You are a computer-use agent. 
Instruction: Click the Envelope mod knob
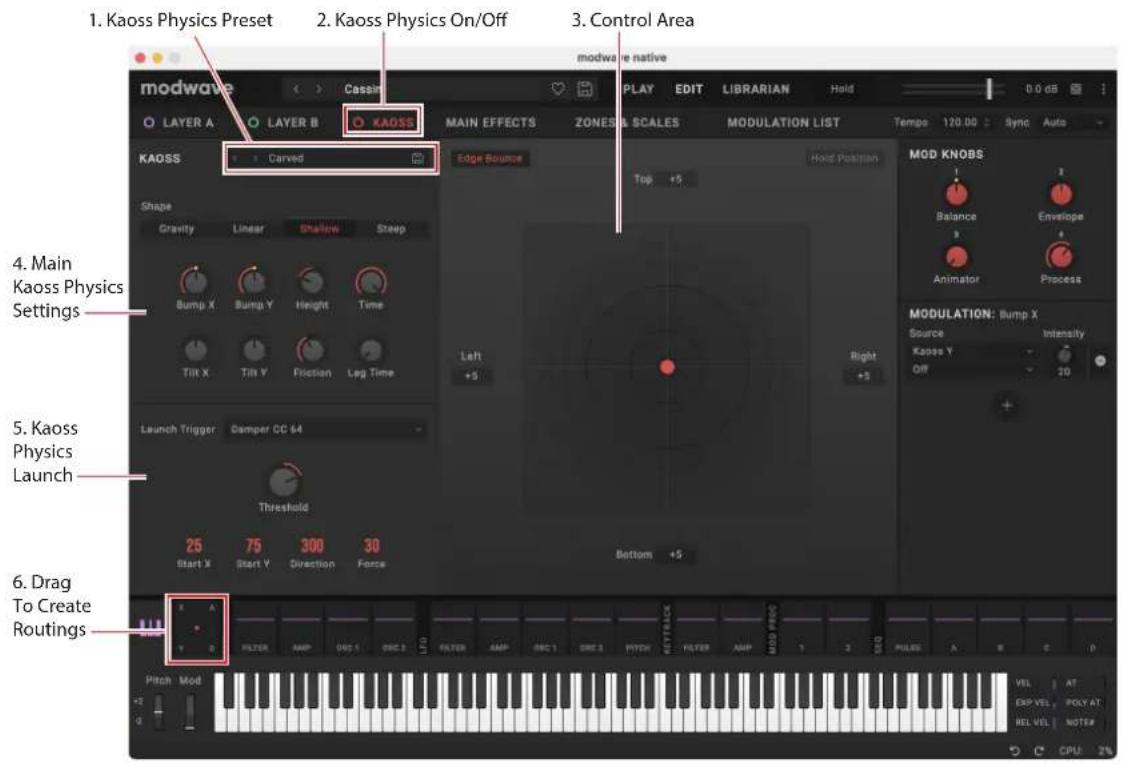coord(1061,193)
